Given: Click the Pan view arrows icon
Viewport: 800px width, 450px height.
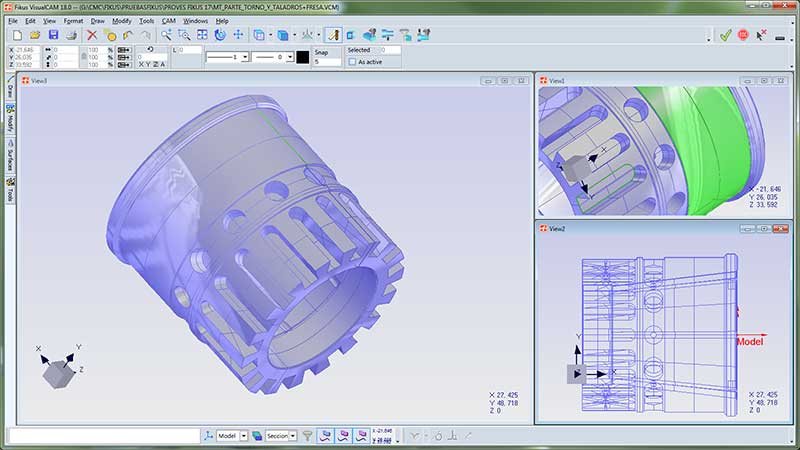Looking at the screenshot, I should coord(238,35).
